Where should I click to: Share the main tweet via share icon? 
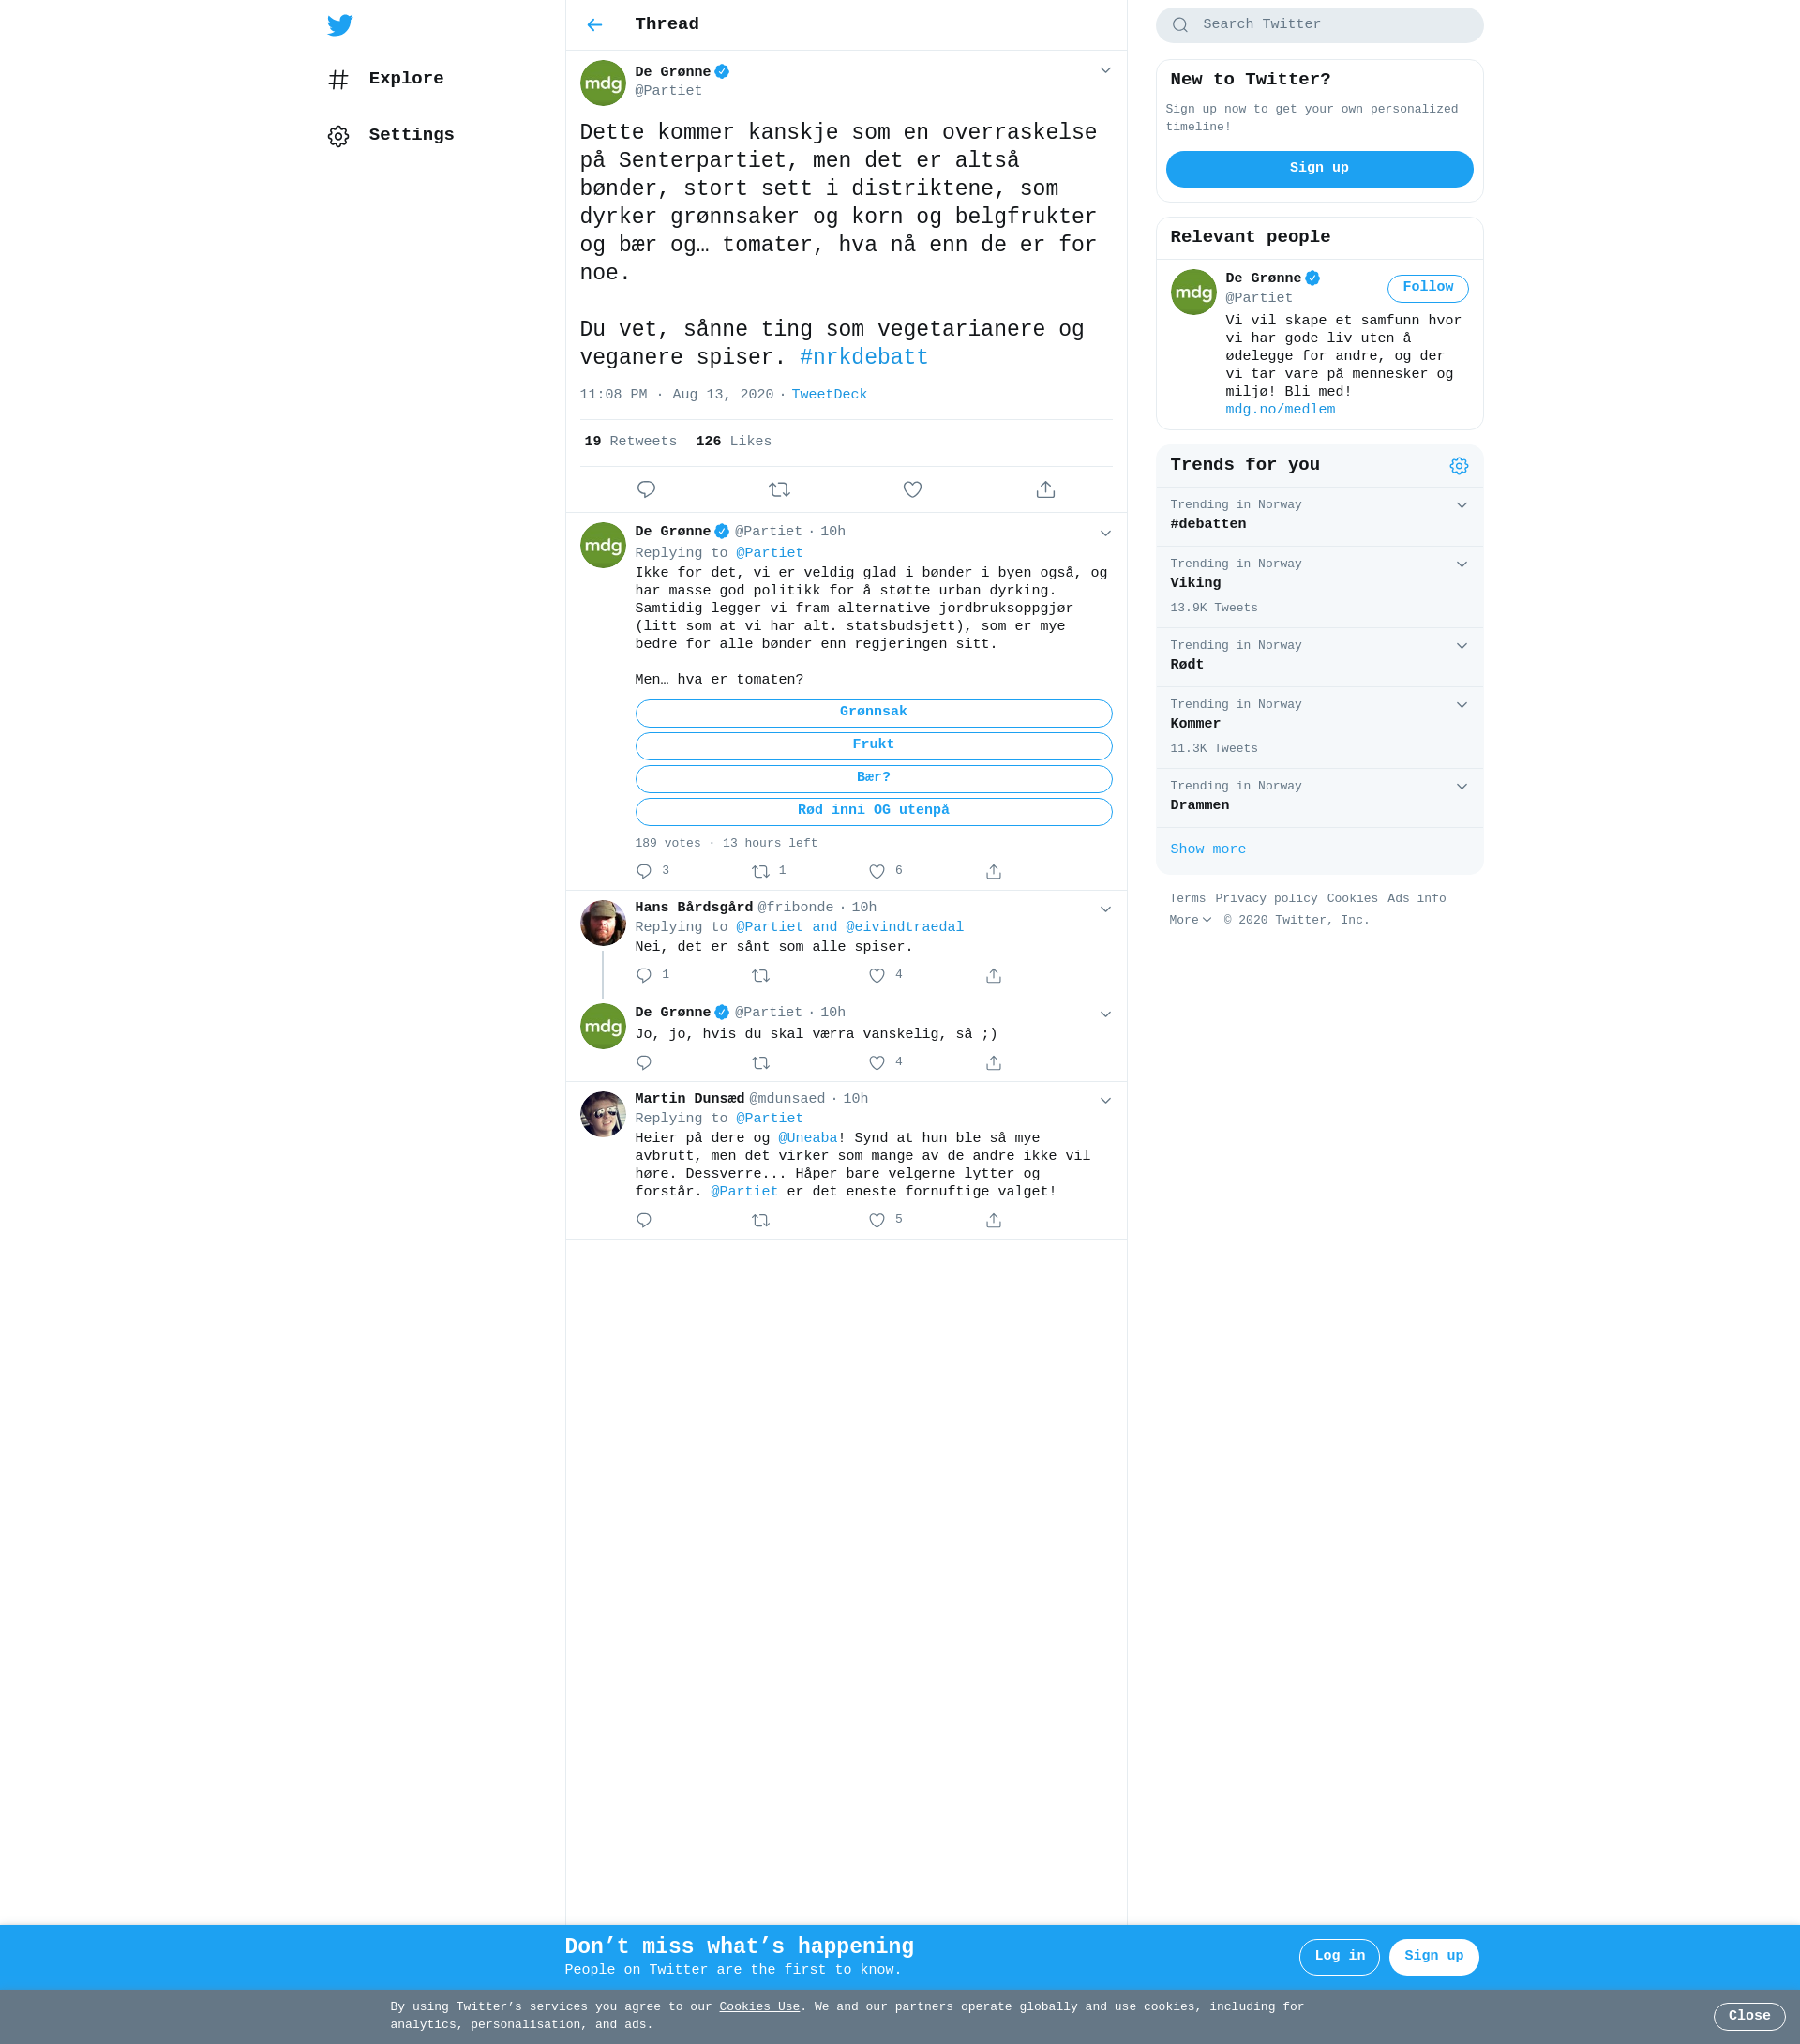coord(1045,489)
